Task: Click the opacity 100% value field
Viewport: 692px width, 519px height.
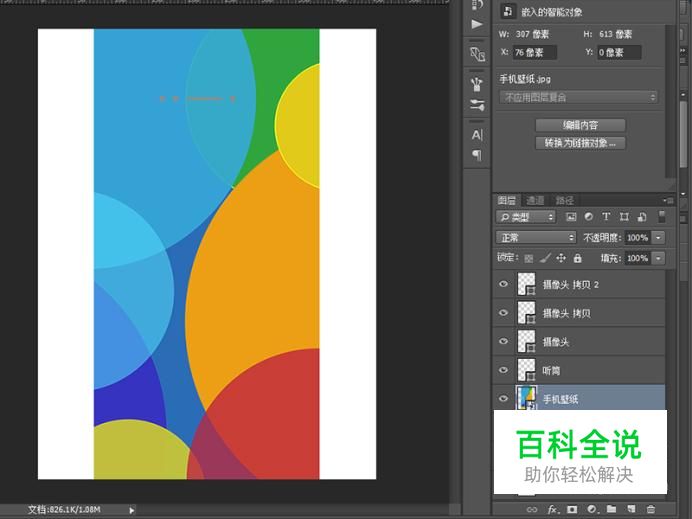Action: (637, 237)
